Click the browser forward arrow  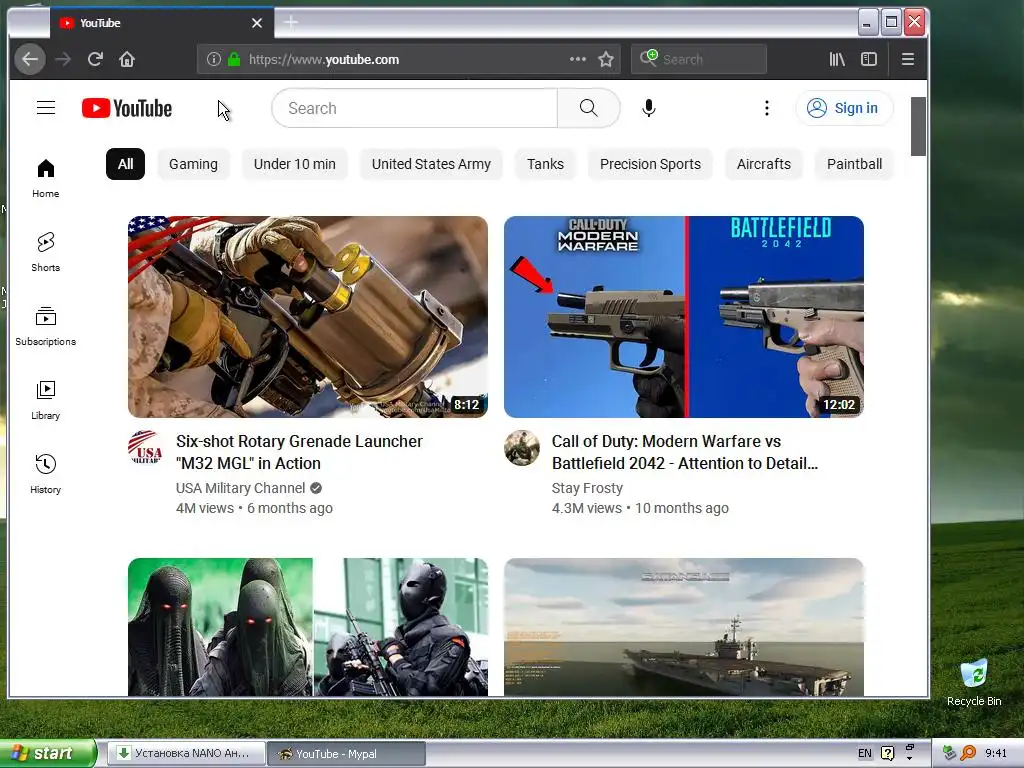[63, 59]
